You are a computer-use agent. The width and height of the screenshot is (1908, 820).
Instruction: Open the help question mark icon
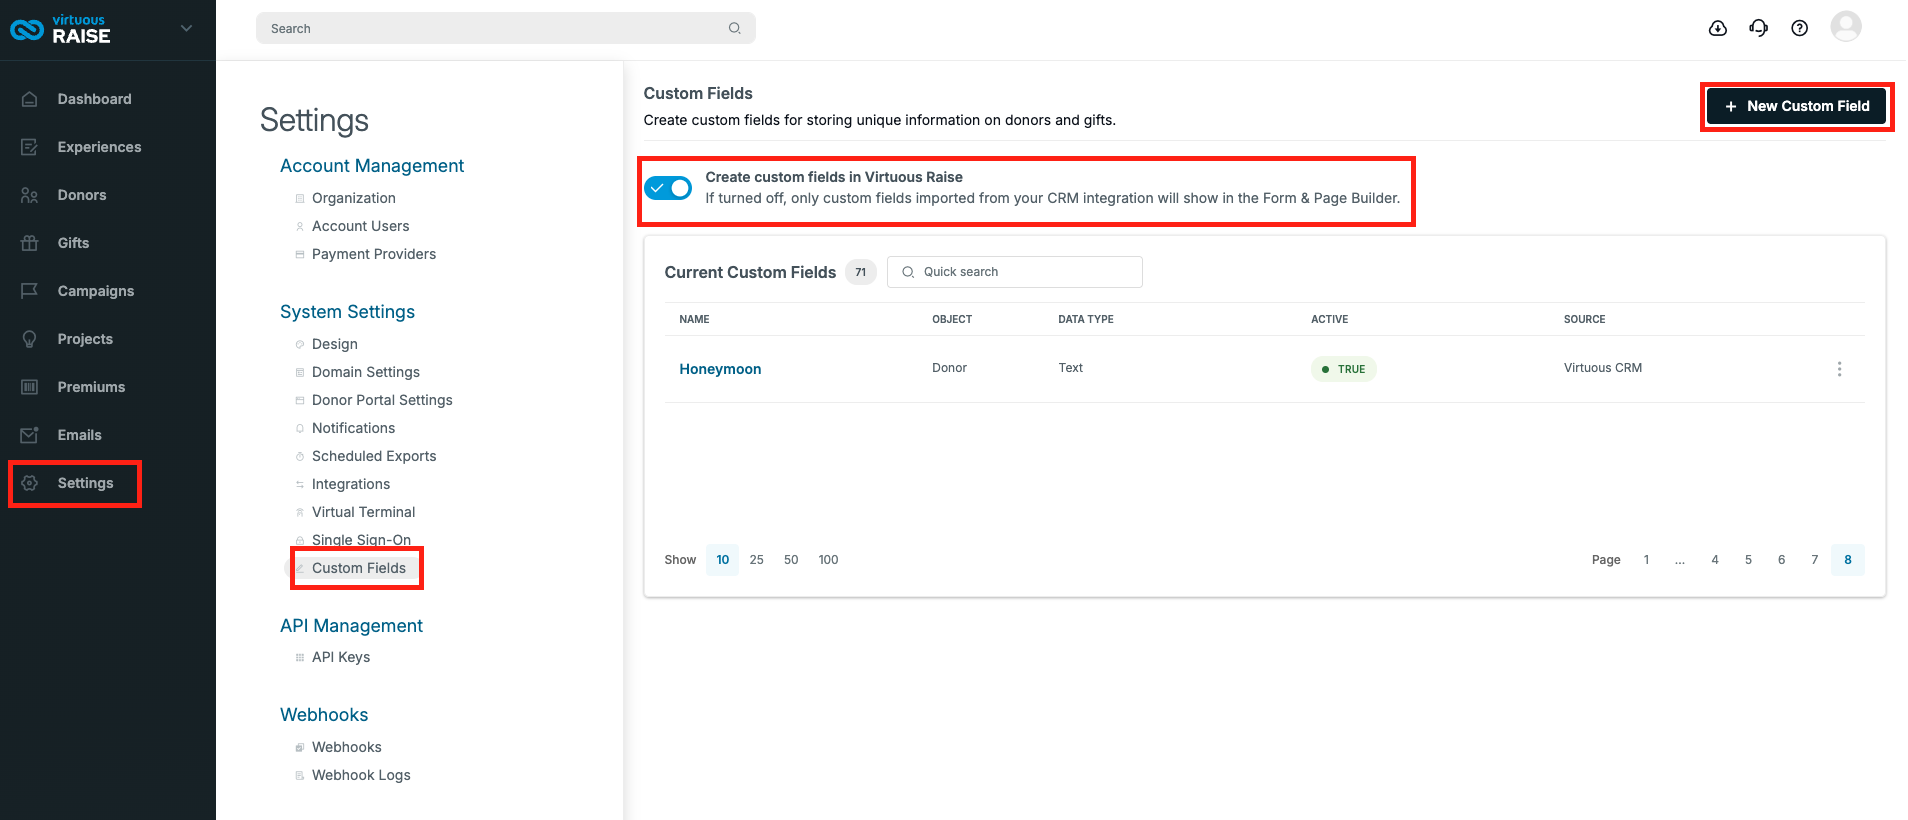tap(1800, 28)
